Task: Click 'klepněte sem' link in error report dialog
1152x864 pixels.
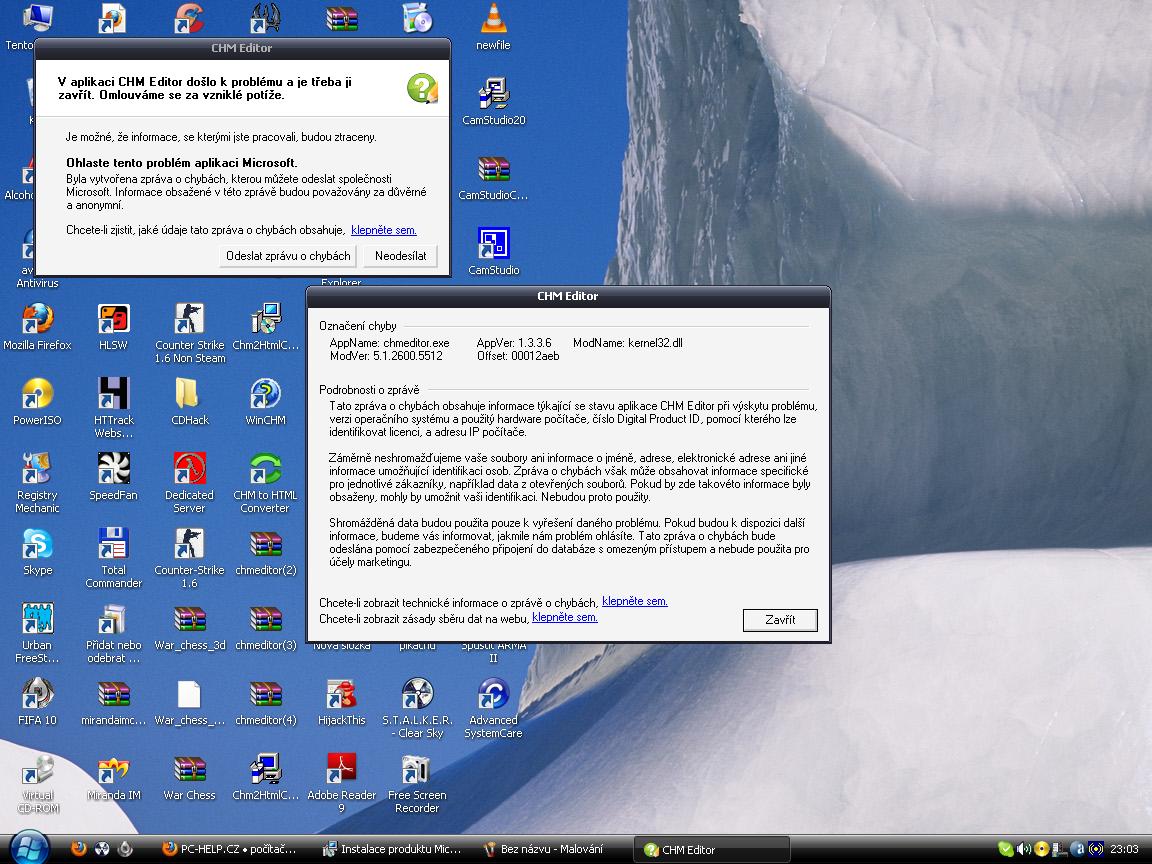Action: [384, 230]
